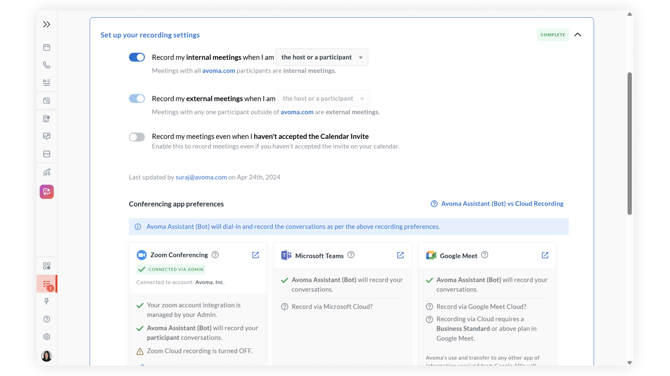Open external meetings host or participant dropdown

click(x=323, y=99)
